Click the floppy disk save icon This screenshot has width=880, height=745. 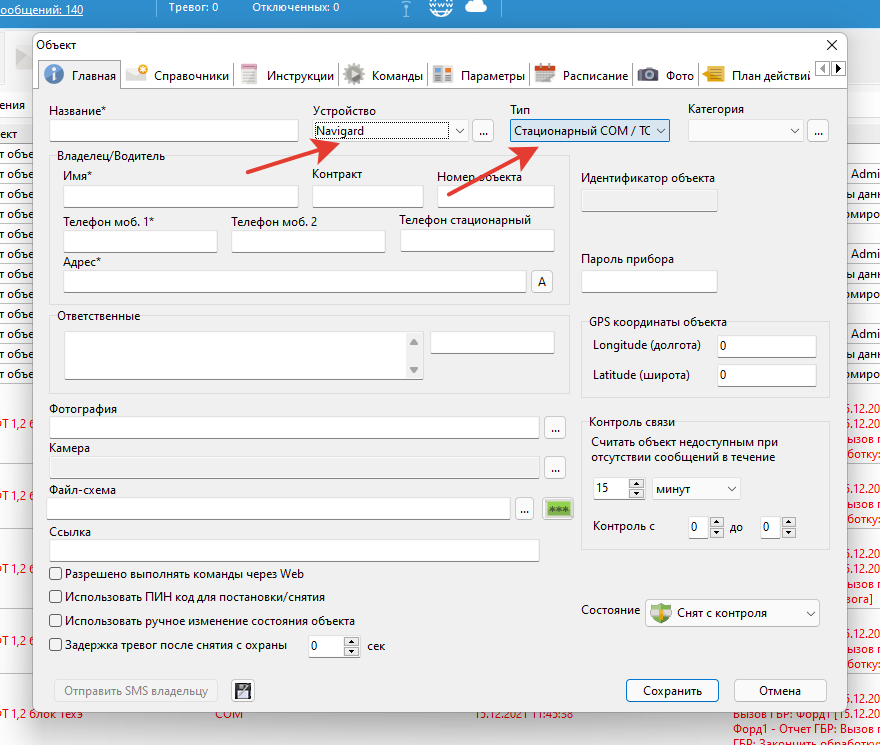point(243,691)
